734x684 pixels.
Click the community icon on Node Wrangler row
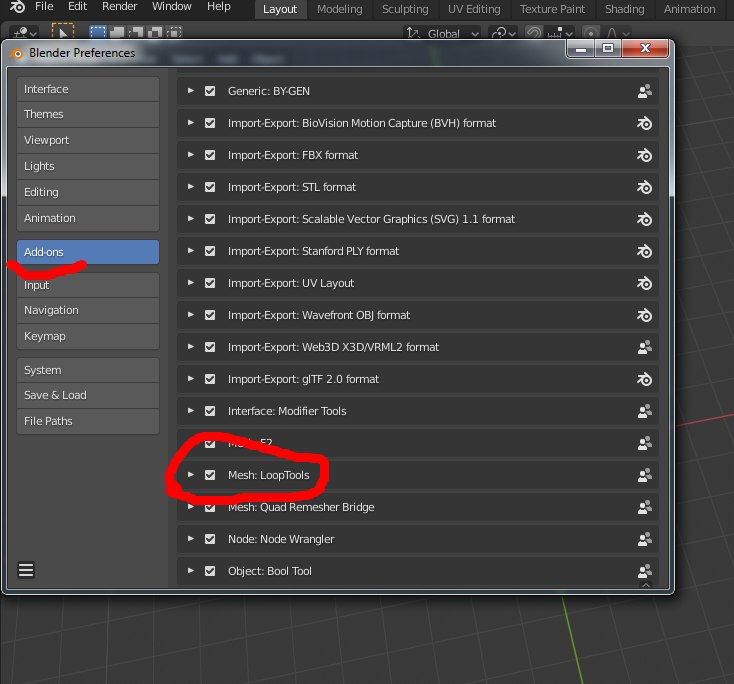point(645,539)
